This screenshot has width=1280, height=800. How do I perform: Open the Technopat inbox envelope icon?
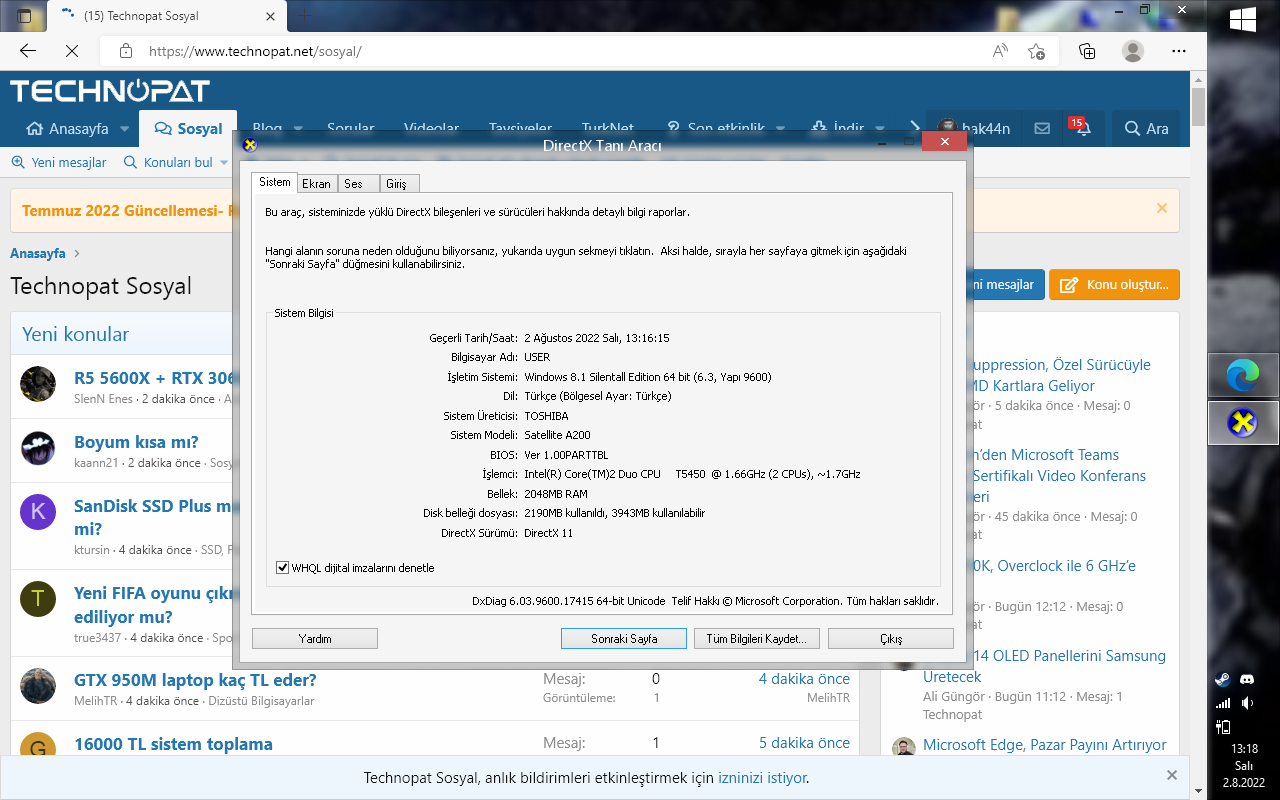(x=1042, y=128)
